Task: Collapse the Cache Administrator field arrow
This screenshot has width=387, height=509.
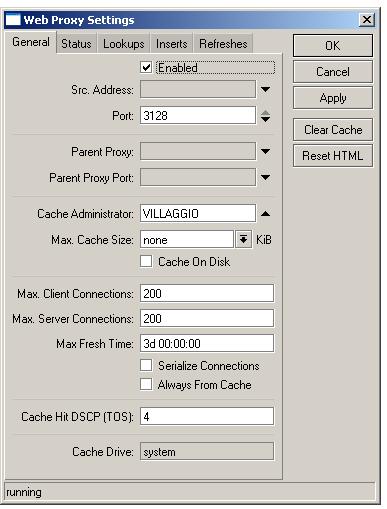Action: point(265,214)
